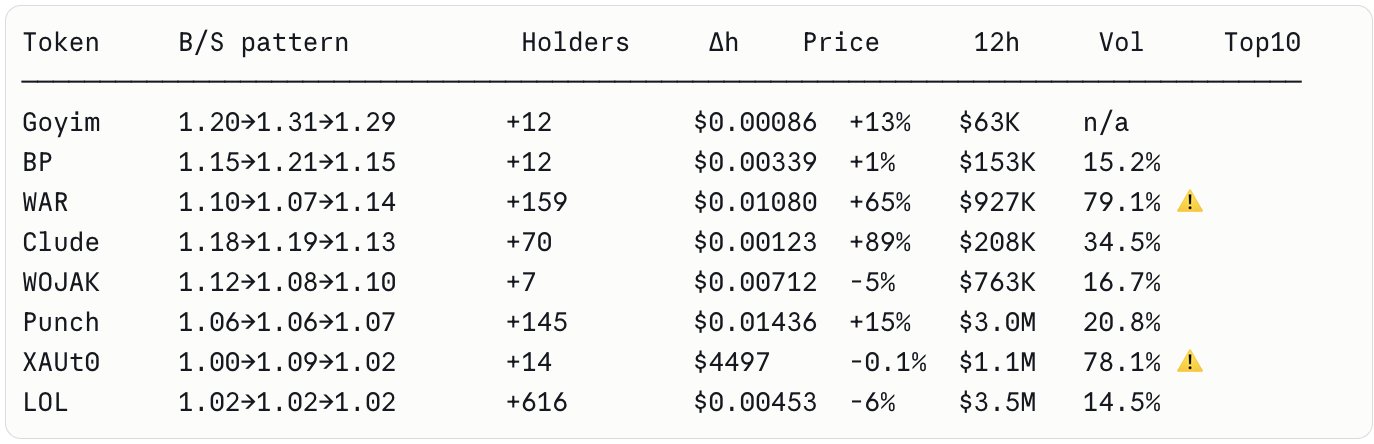This screenshot has width=1374, height=444.
Task: Click the B/S pattern column header
Action: coord(263,43)
